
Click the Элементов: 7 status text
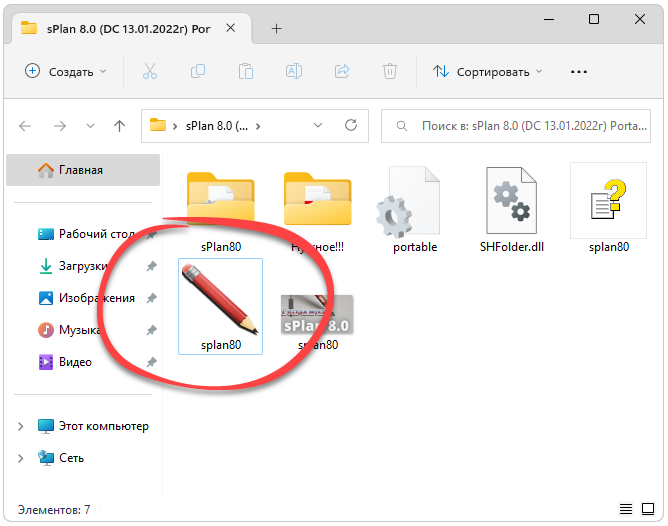tap(54, 510)
